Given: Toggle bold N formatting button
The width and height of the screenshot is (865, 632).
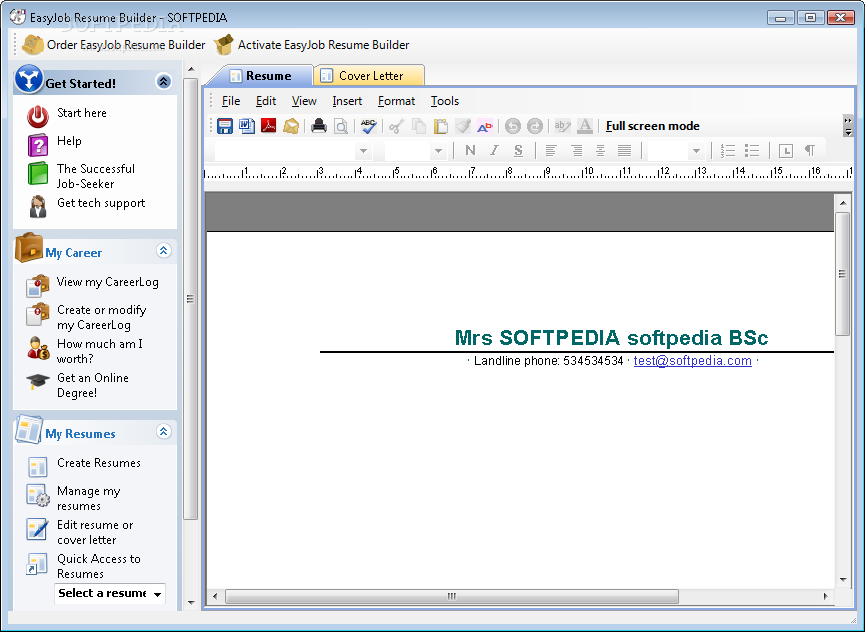Looking at the screenshot, I should [470, 150].
